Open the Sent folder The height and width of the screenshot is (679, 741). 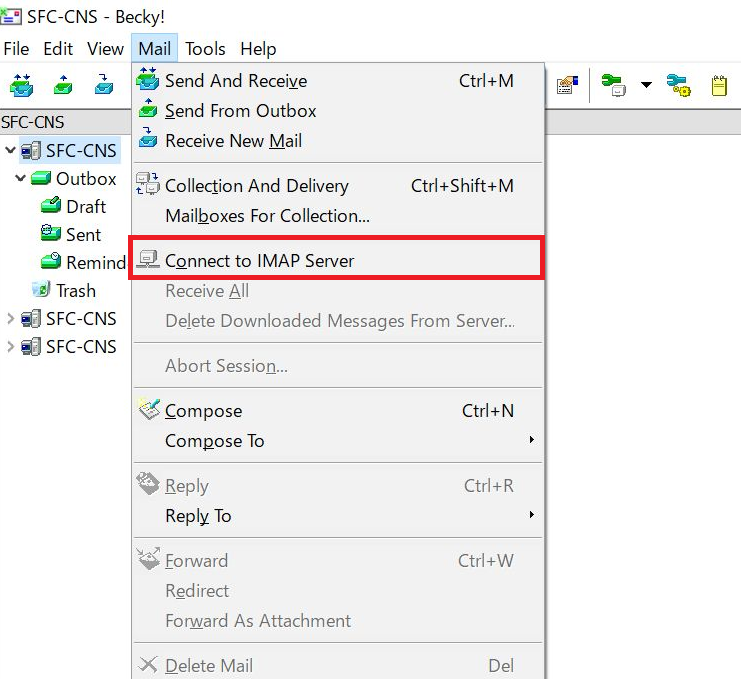coord(83,235)
